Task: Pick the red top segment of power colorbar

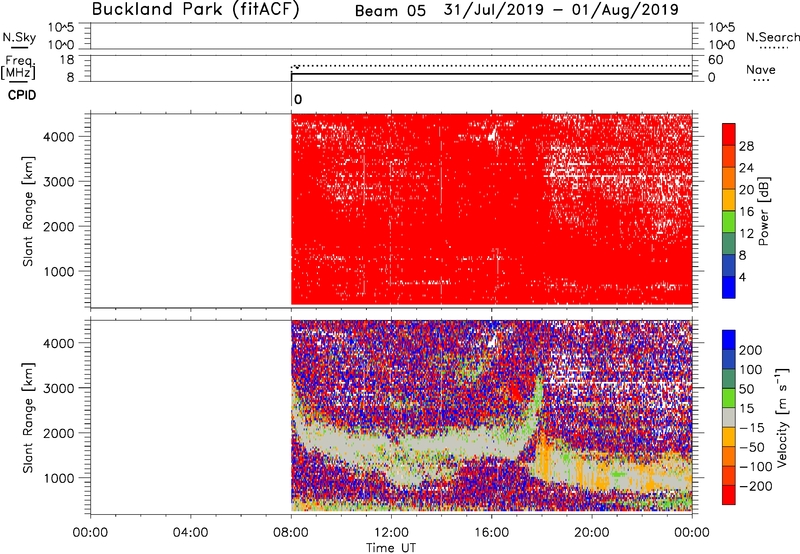Action: 729,134
